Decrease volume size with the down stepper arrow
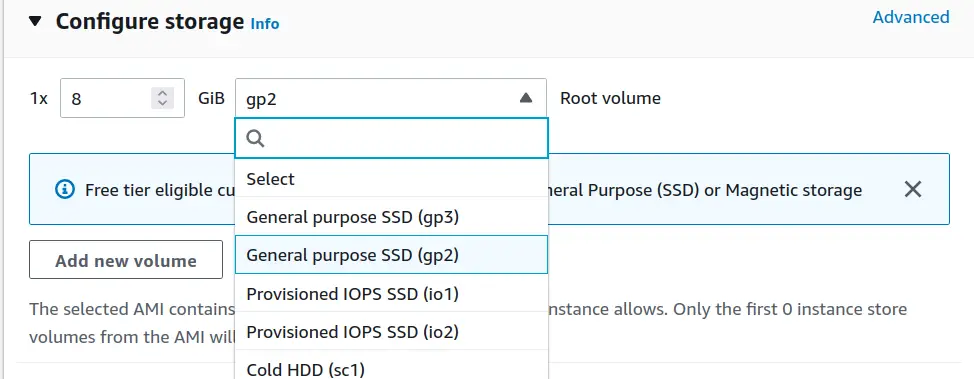Image resolution: width=974 pixels, height=379 pixels. [162, 103]
